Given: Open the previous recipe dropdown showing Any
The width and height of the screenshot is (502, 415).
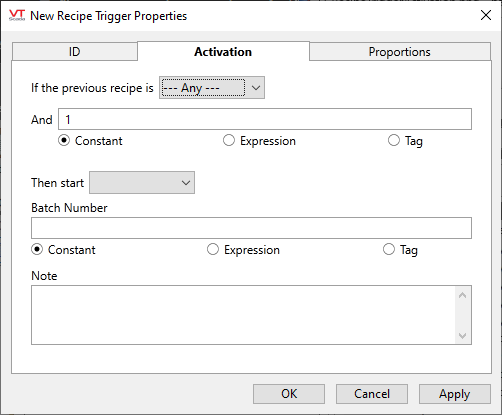Looking at the screenshot, I should [212, 88].
